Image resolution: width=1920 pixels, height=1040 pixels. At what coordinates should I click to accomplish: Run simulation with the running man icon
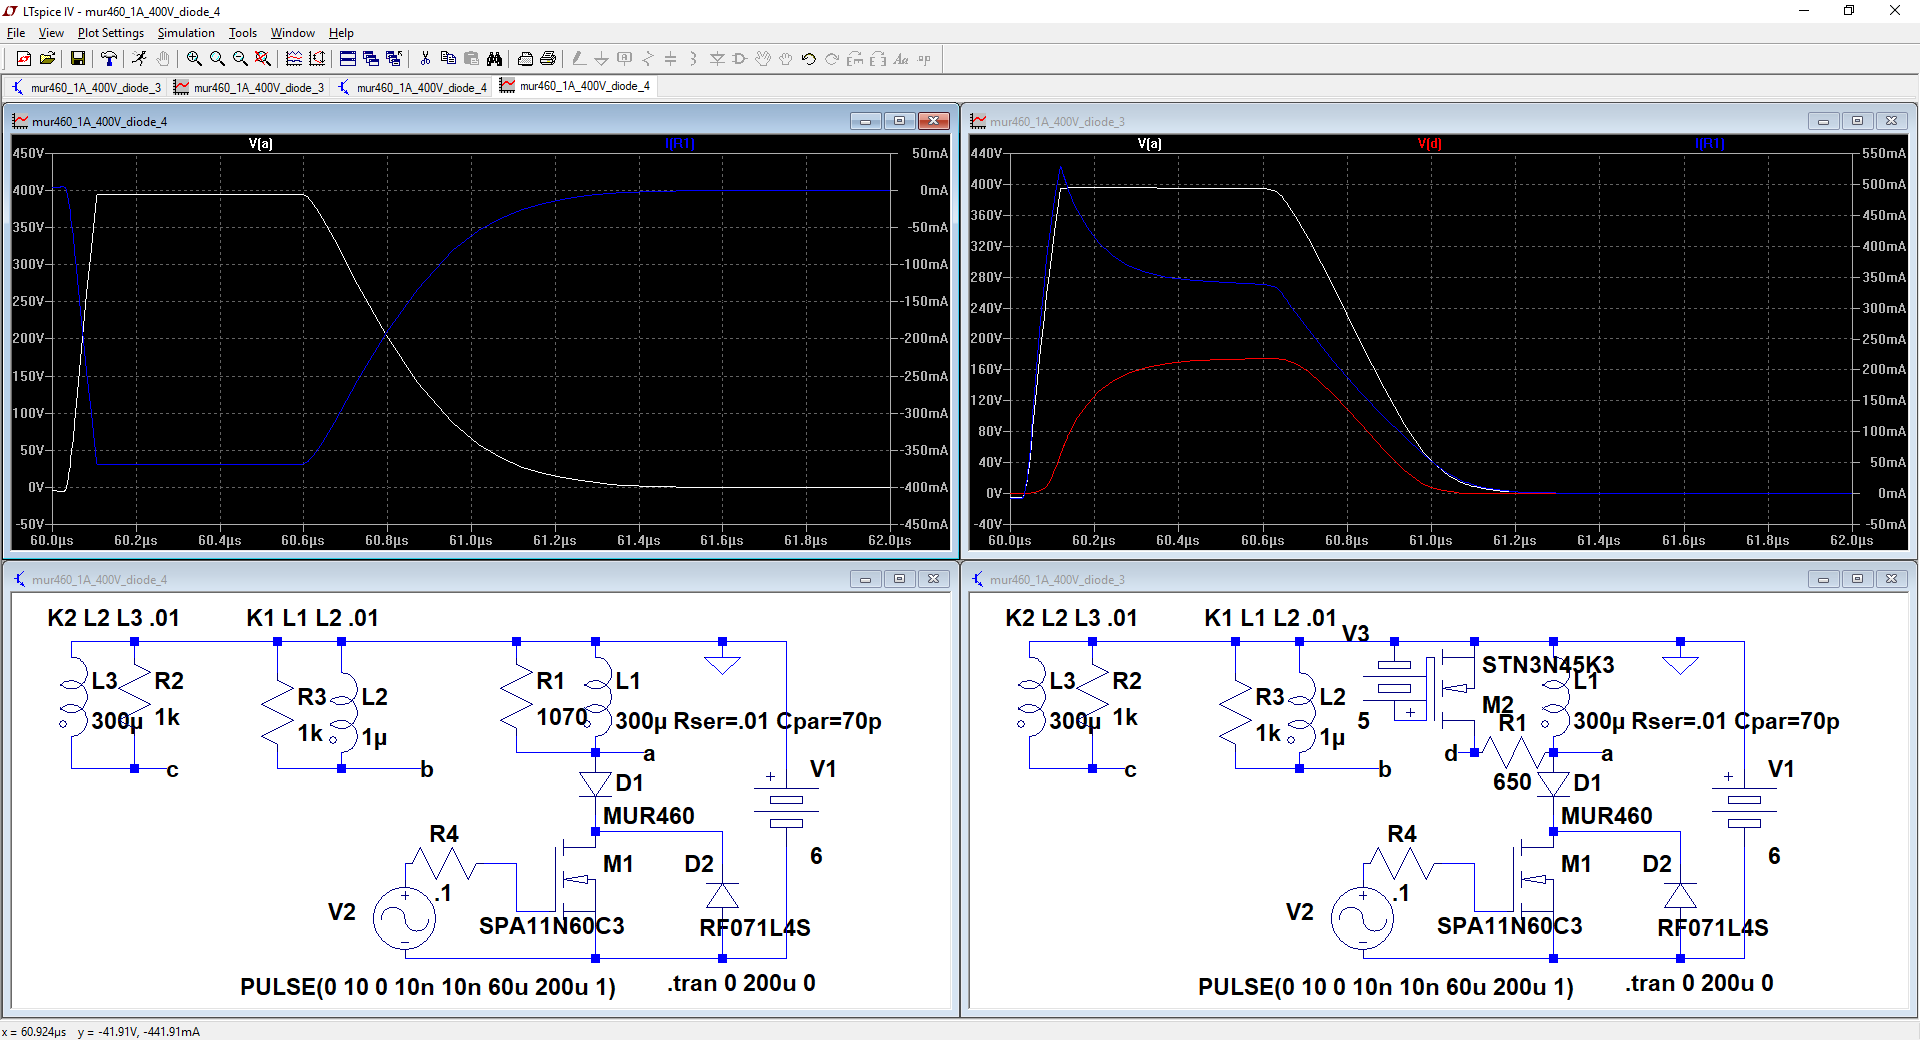pyautogui.click(x=139, y=59)
